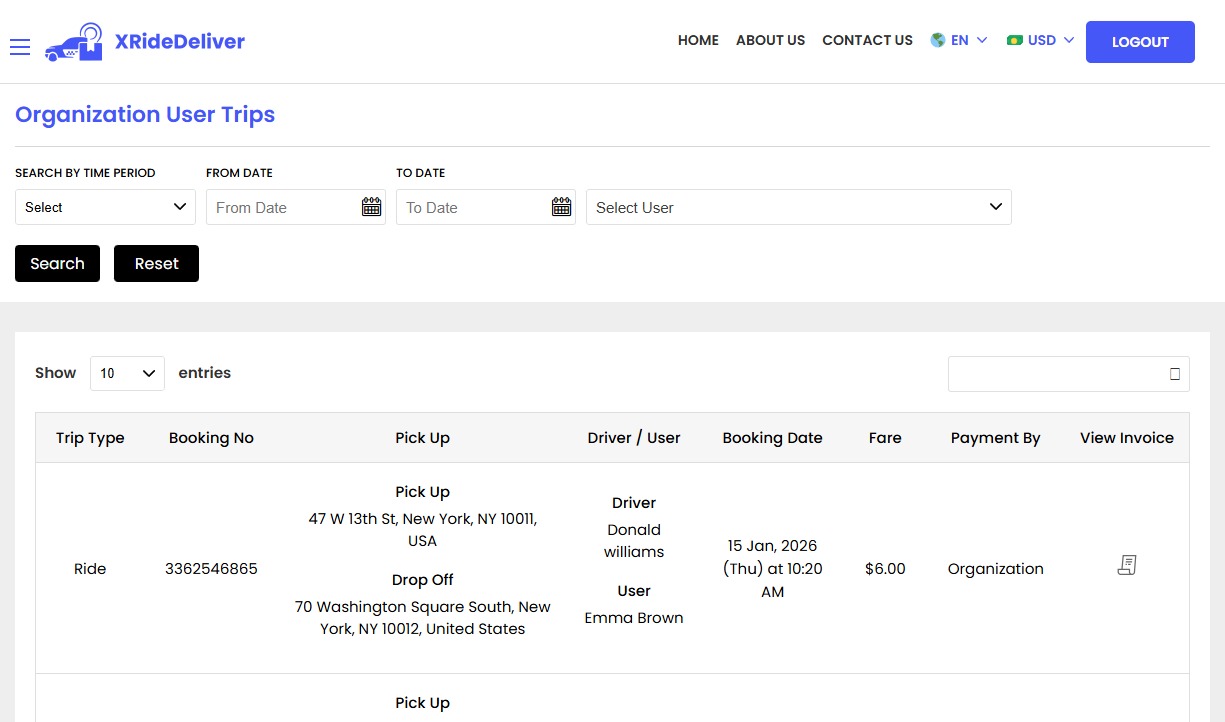Open the EN language dropdown
Image resolution: width=1225 pixels, height=722 pixels.
[x=959, y=40]
